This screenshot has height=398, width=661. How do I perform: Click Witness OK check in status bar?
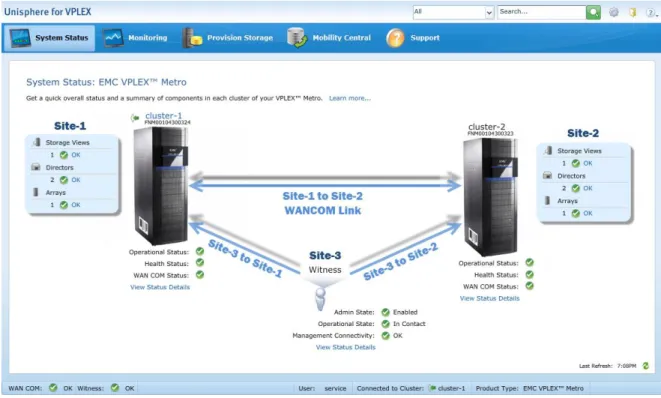click(115, 387)
